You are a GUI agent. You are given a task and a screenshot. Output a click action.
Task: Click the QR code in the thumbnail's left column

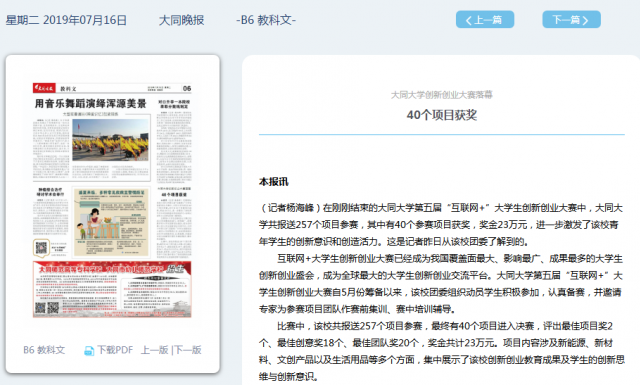click(x=41, y=247)
